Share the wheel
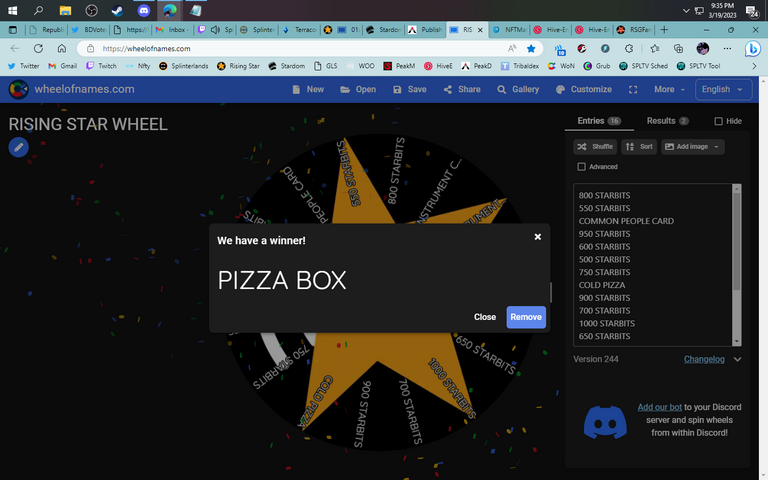The image size is (768, 480). tap(462, 89)
